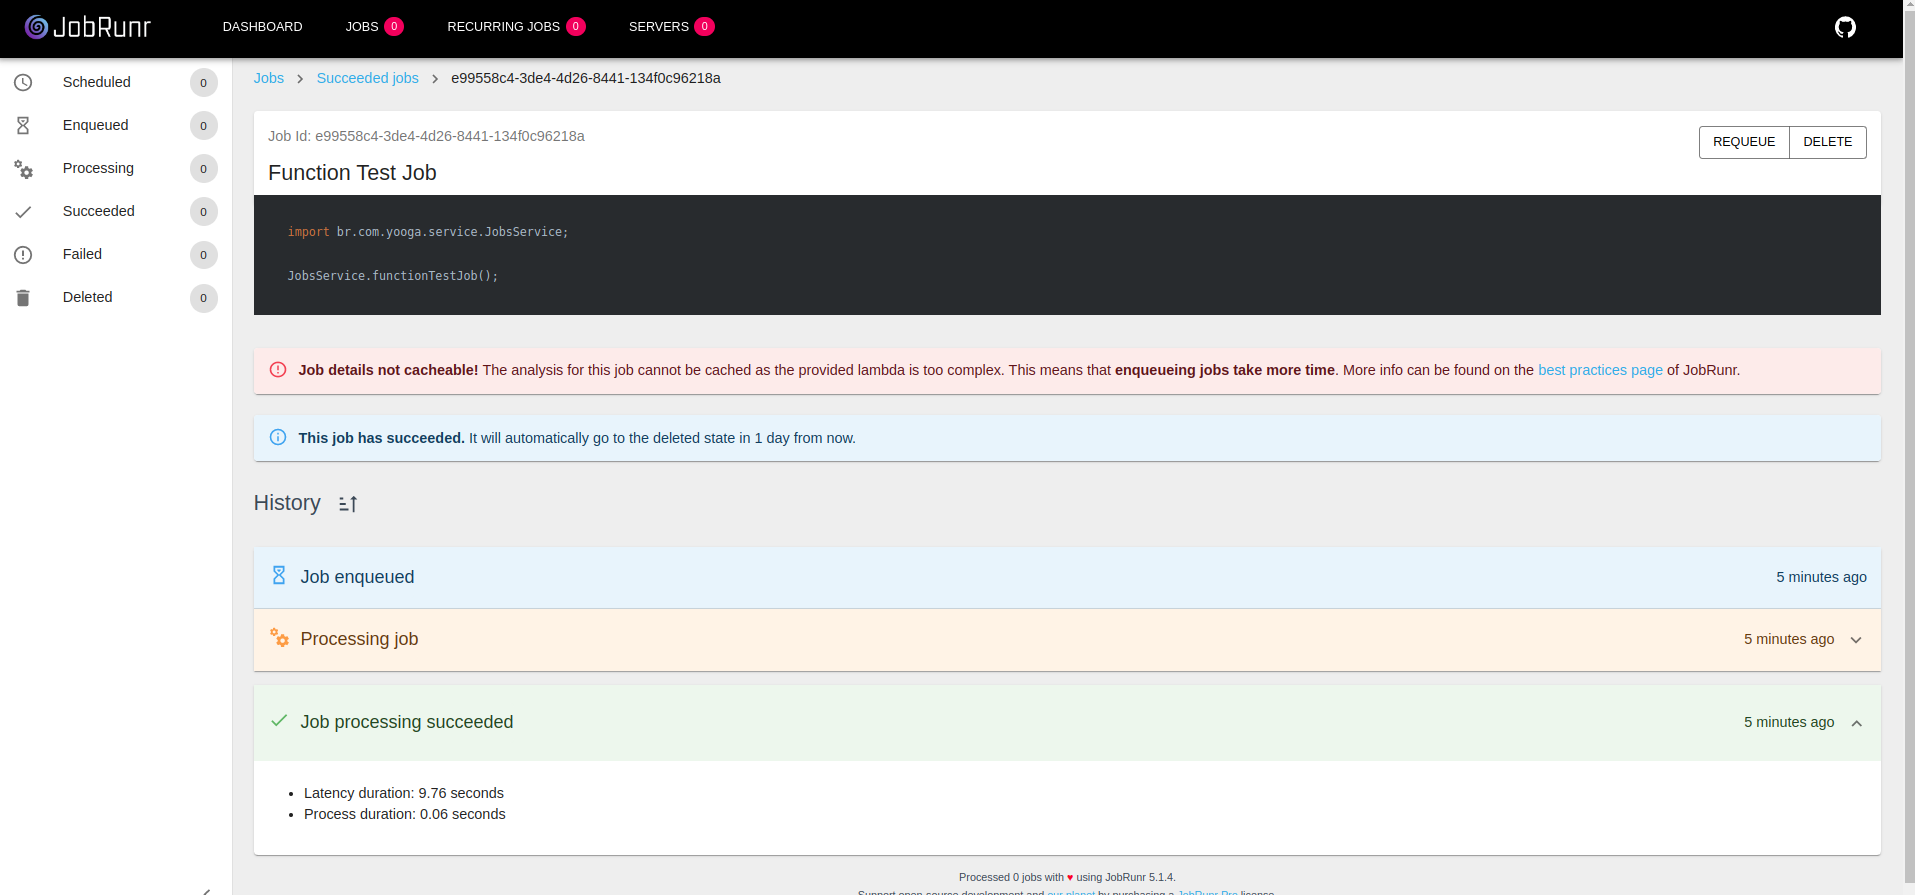The height and width of the screenshot is (895, 1915).
Task: Click the Scheduled clock icon
Action: pos(23,82)
